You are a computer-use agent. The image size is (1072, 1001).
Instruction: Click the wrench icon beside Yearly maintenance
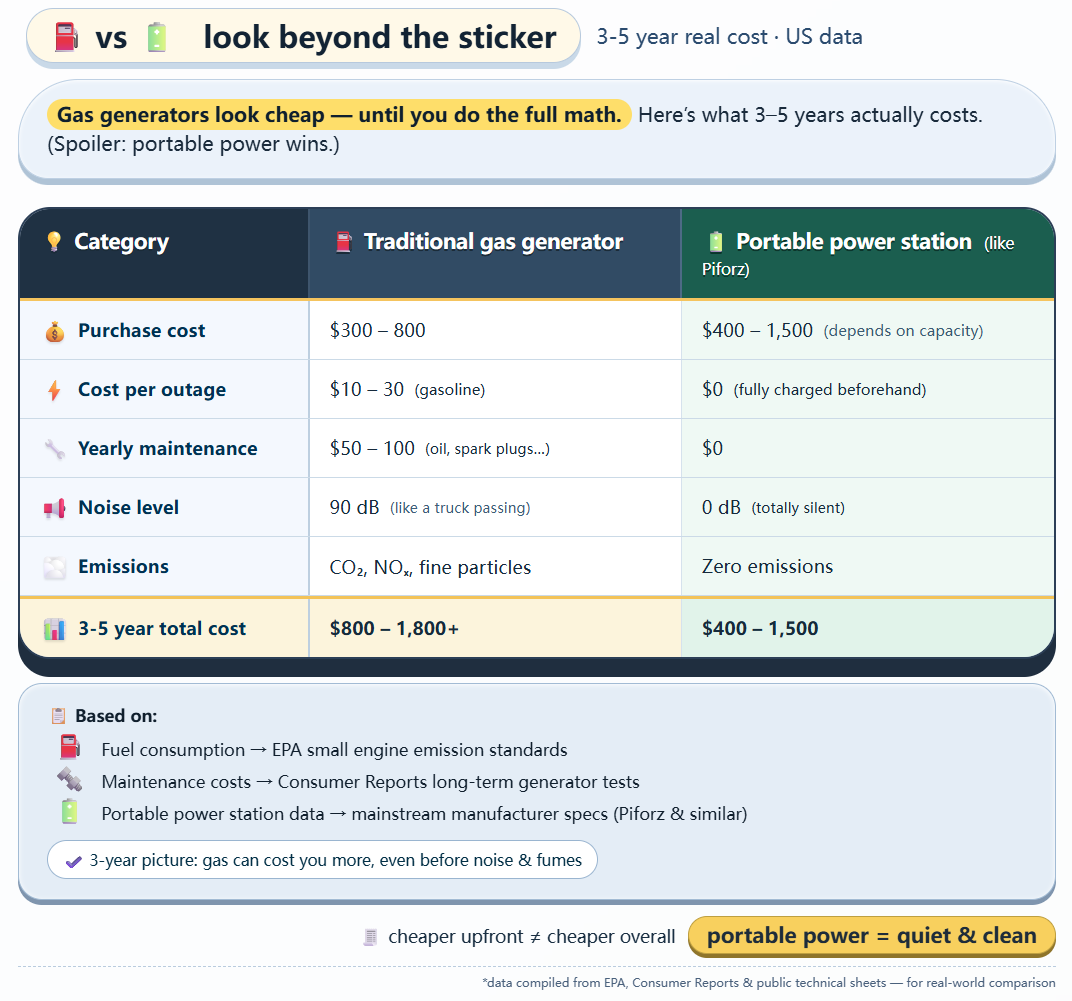pos(55,449)
